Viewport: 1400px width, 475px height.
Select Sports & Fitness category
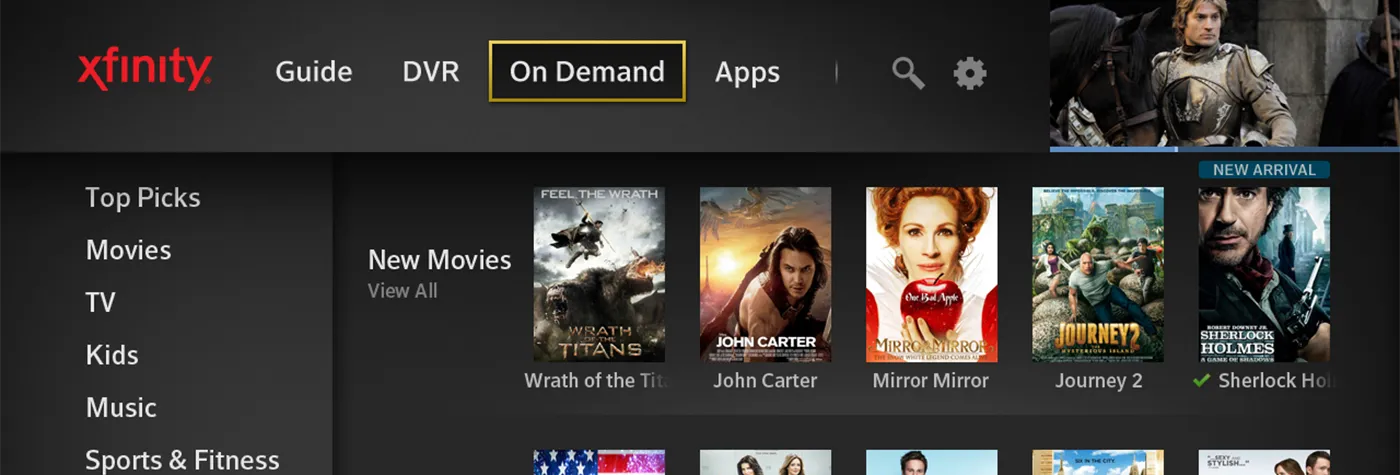click(x=182, y=459)
